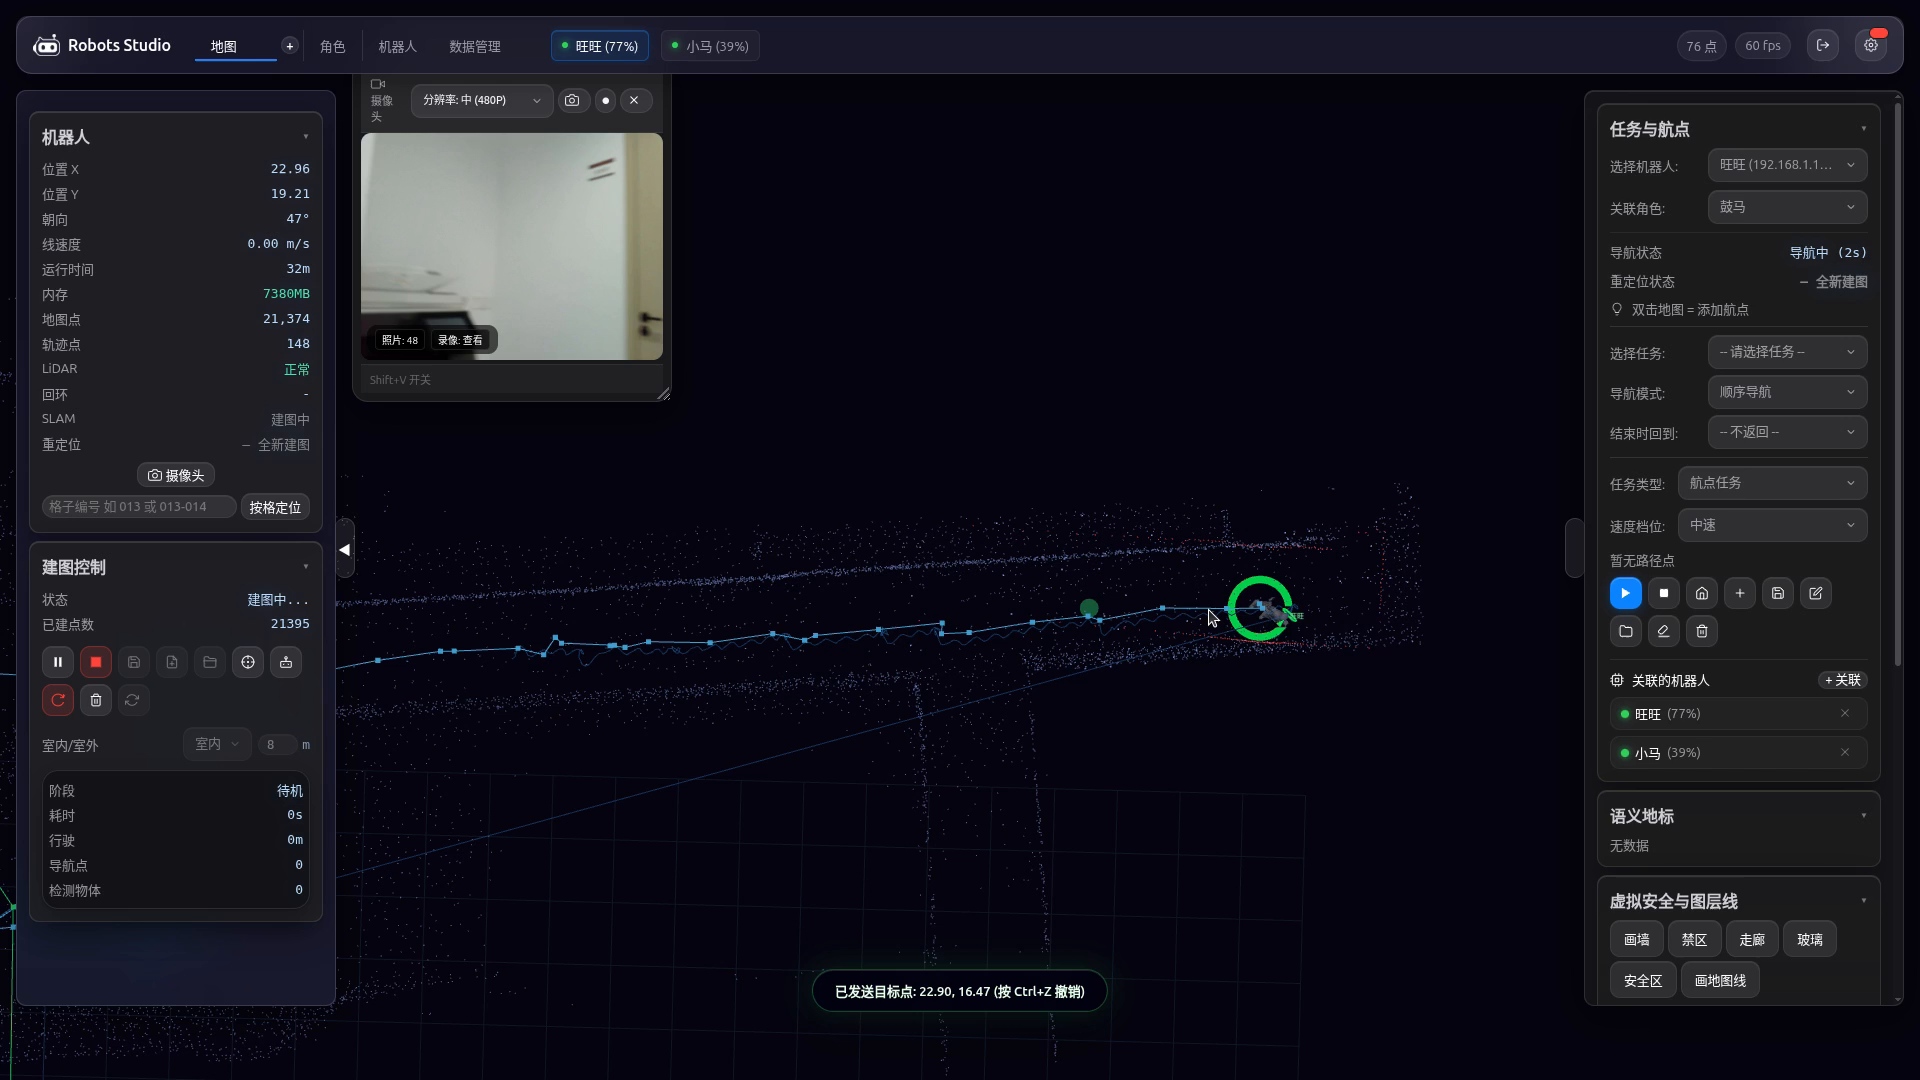Click the 按格定位 button
This screenshot has width=1920, height=1080.
tap(275, 507)
